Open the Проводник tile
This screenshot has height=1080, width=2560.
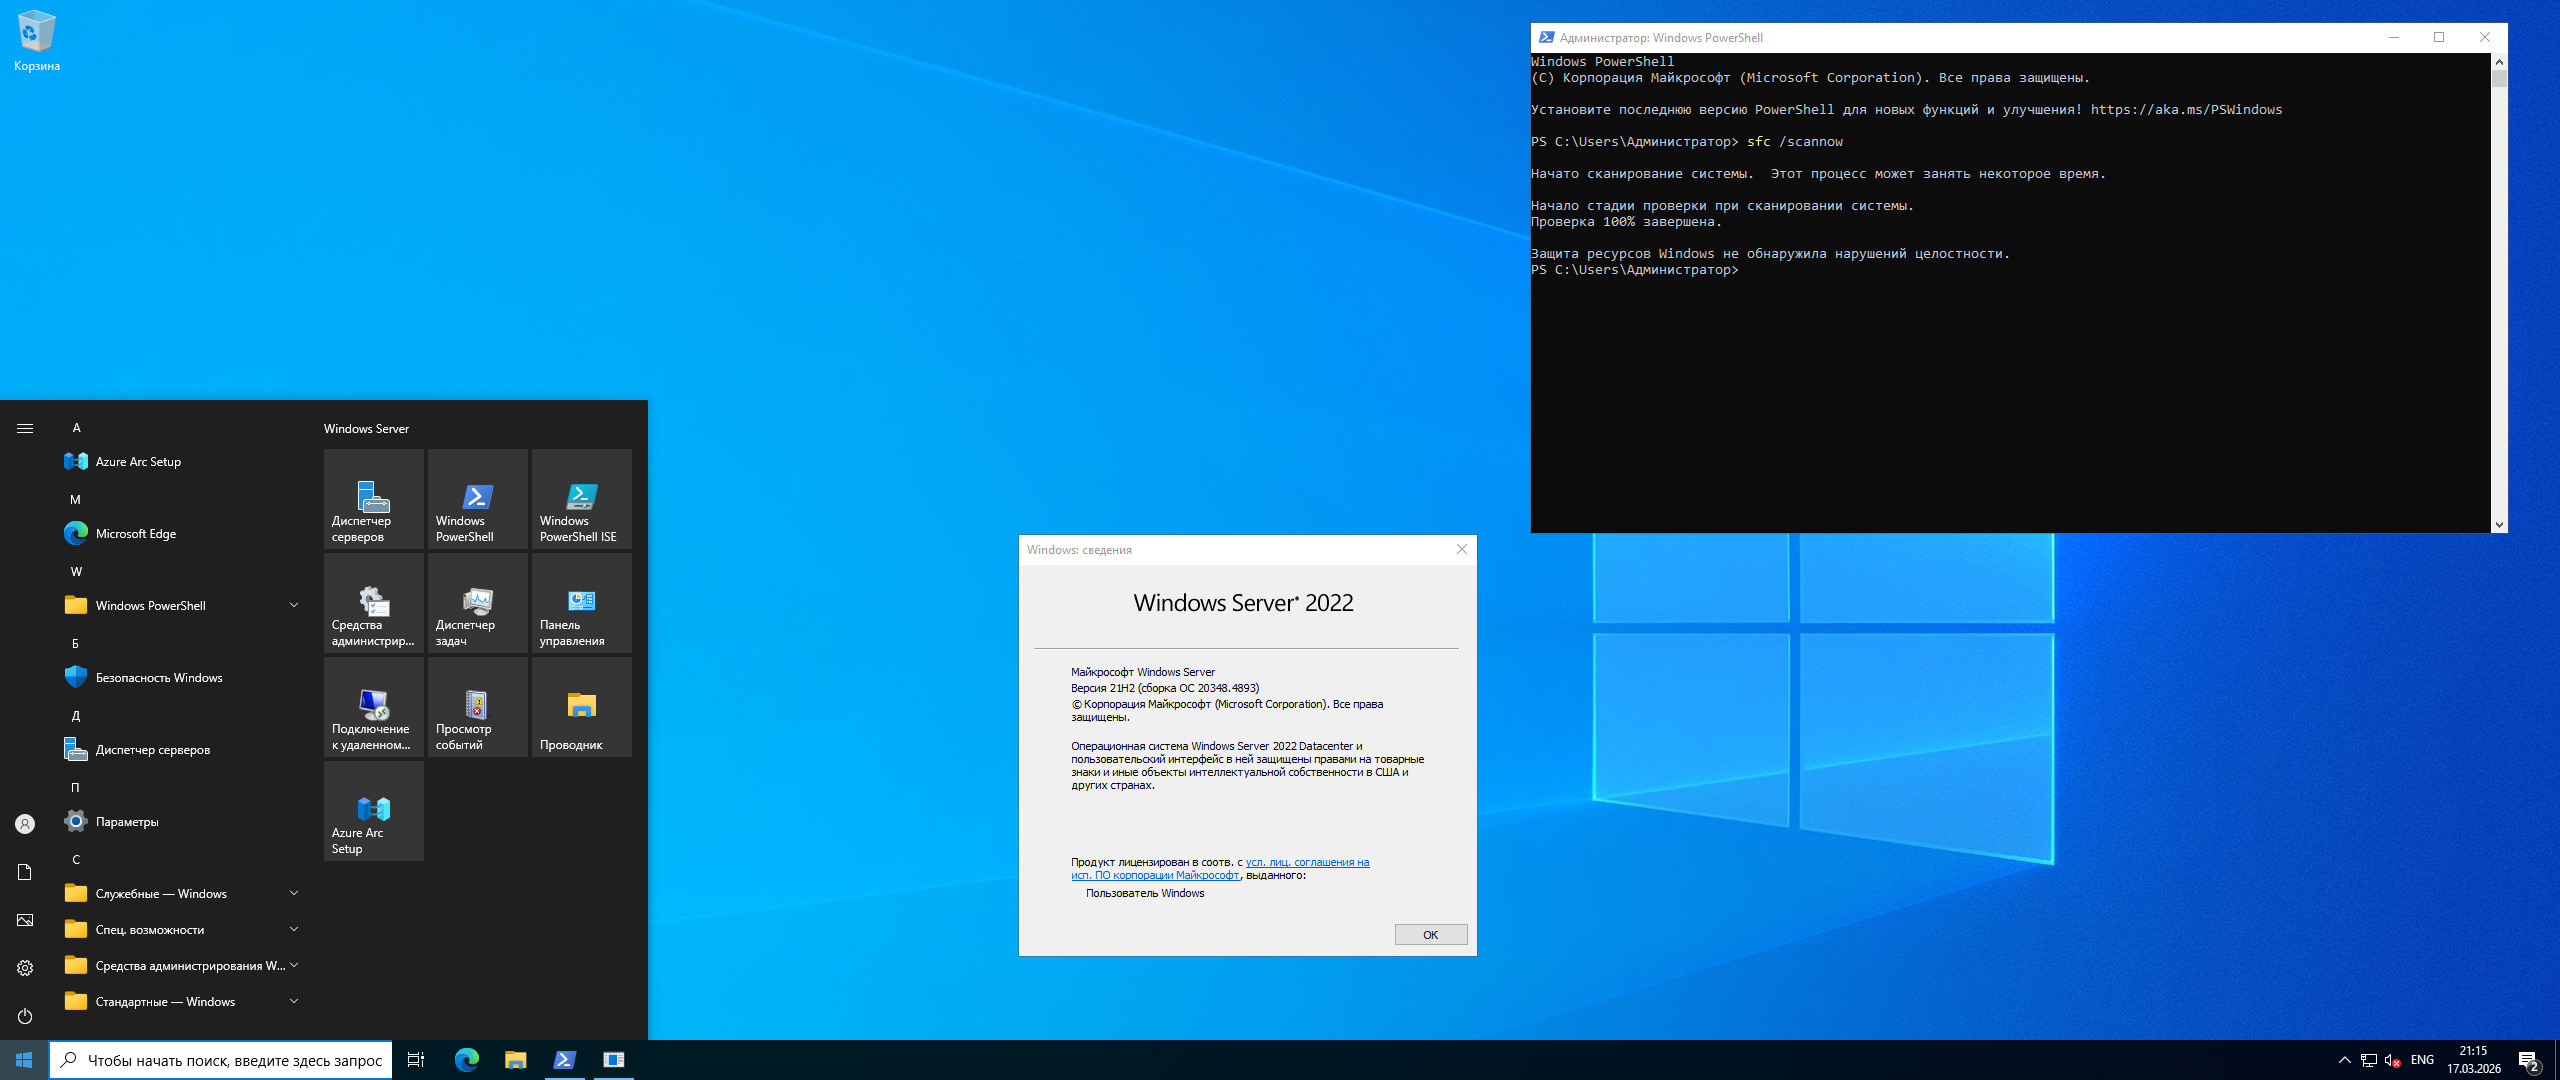(x=581, y=706)
